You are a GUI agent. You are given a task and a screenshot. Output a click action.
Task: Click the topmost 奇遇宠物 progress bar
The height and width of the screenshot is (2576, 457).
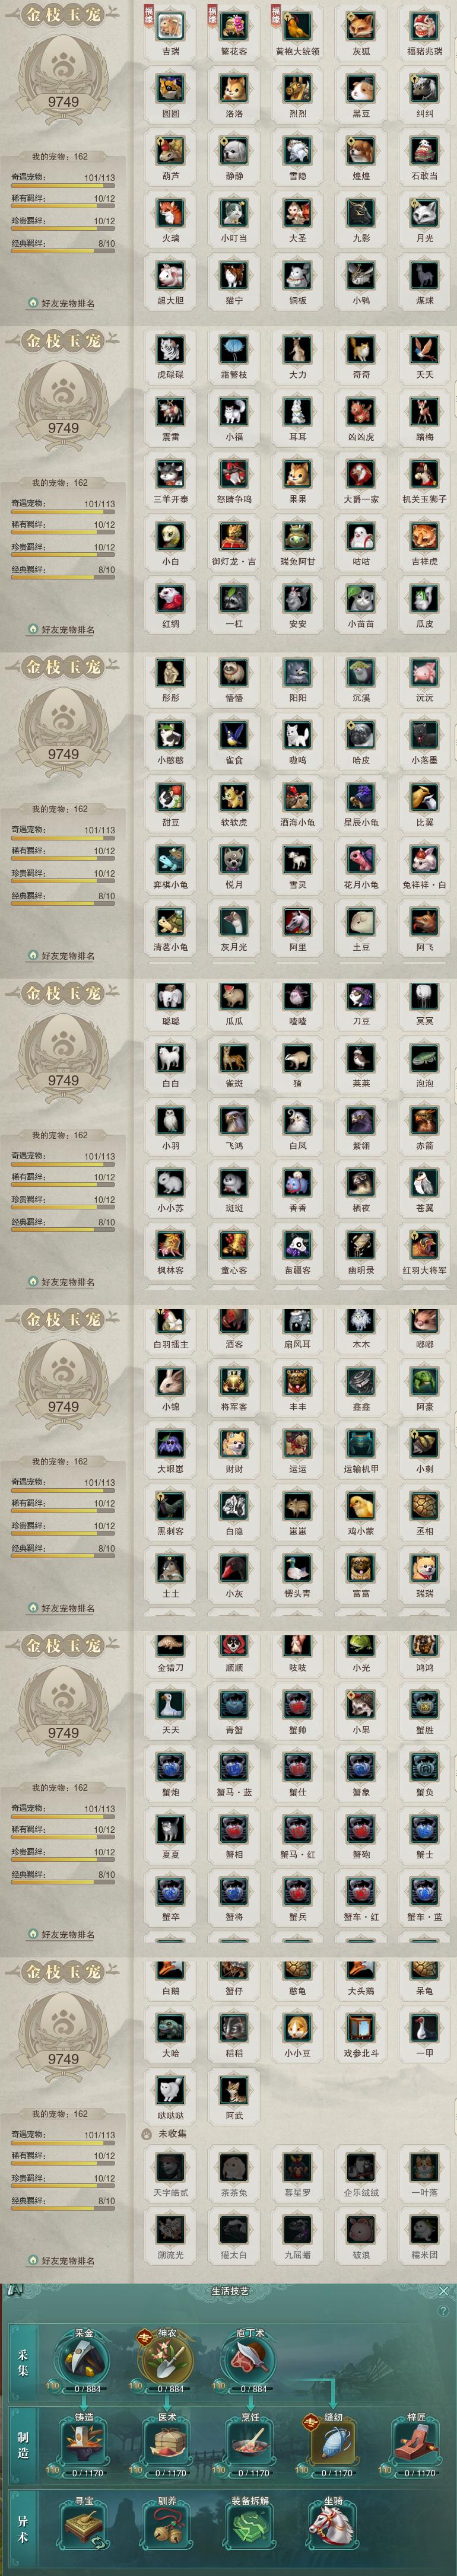[63, 186]
